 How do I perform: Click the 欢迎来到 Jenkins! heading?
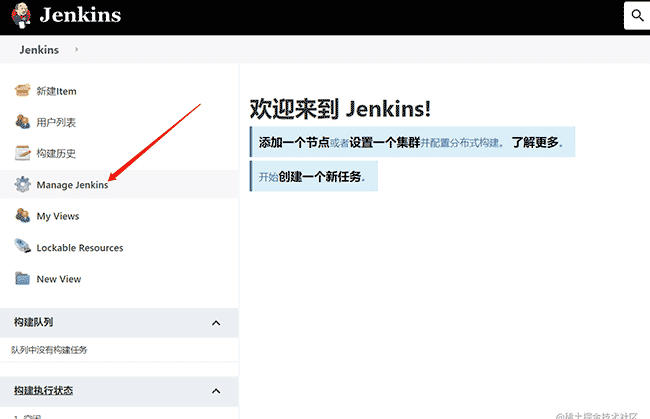click(340, 109)
